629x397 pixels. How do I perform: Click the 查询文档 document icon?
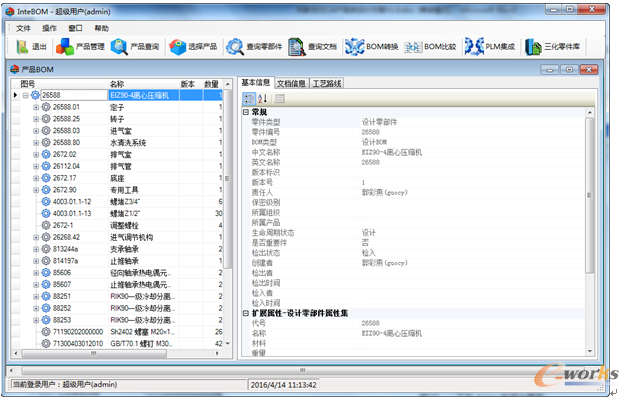pyautogui.click(x=296, y=47)
